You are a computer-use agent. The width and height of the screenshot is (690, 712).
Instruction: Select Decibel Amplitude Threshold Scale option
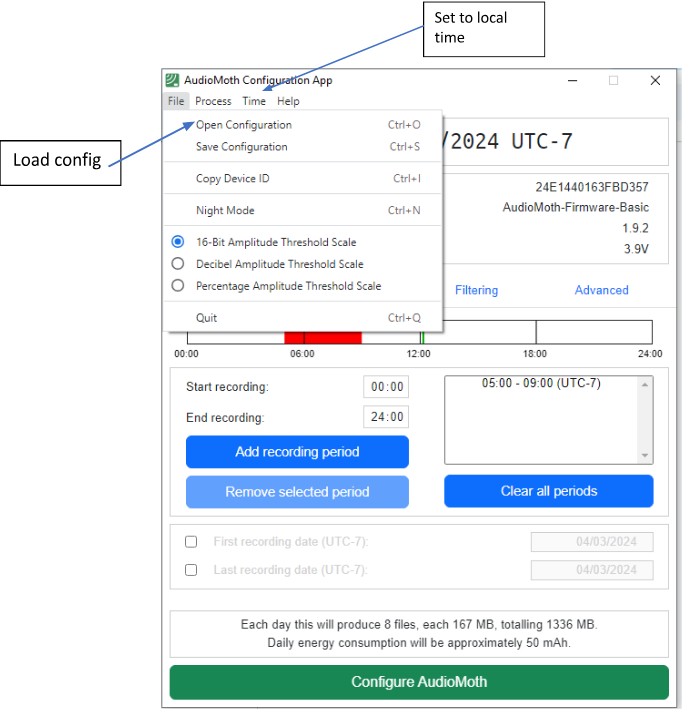(x=279, y=264)
